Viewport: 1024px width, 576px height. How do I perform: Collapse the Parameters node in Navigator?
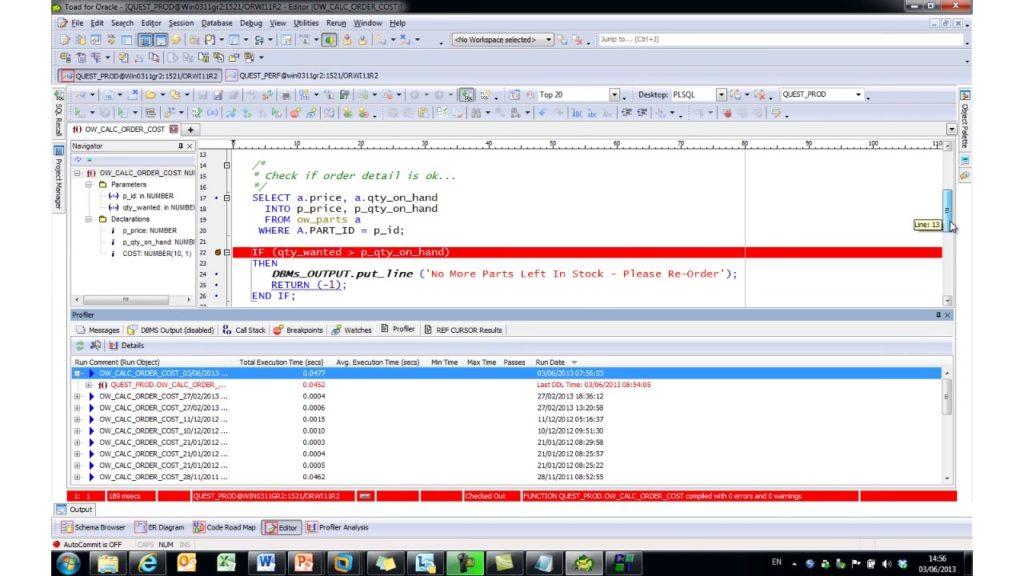pyautogui.click(x=88, y=185)
